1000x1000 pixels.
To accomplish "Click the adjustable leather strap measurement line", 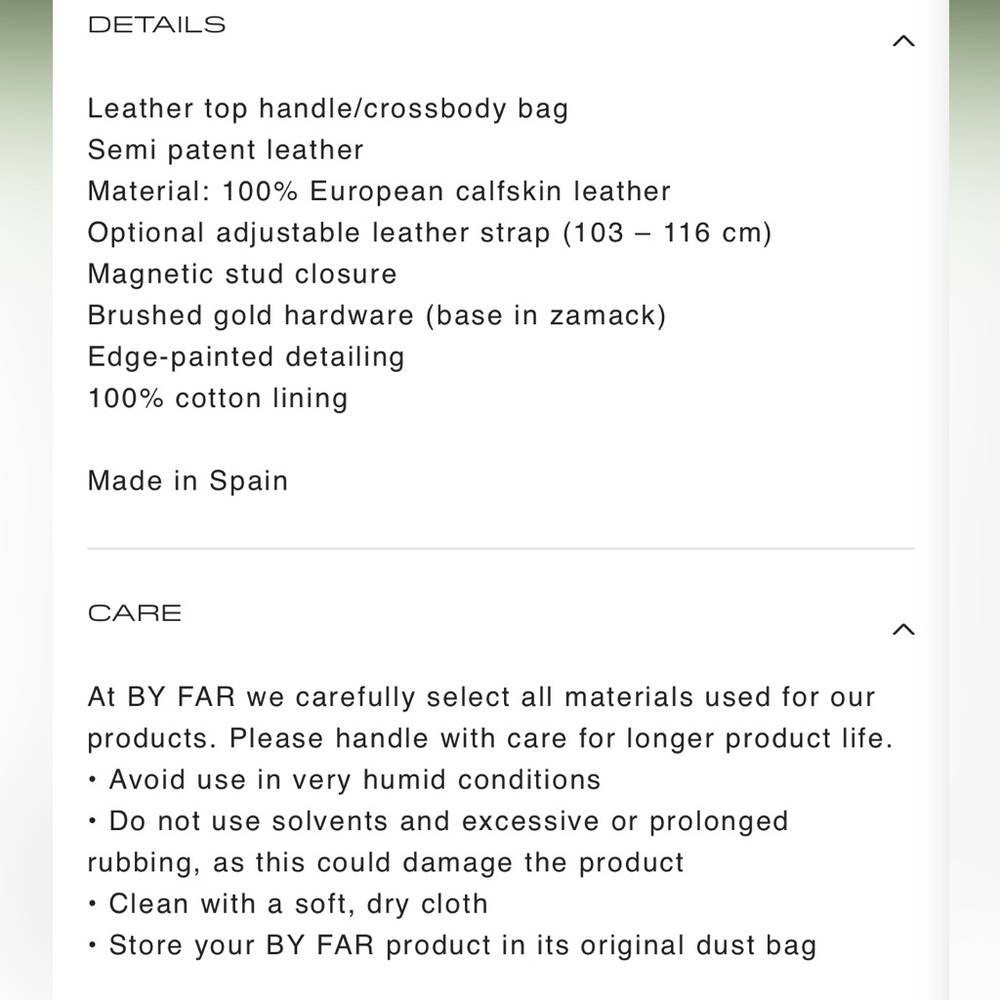I will [430, 233].
